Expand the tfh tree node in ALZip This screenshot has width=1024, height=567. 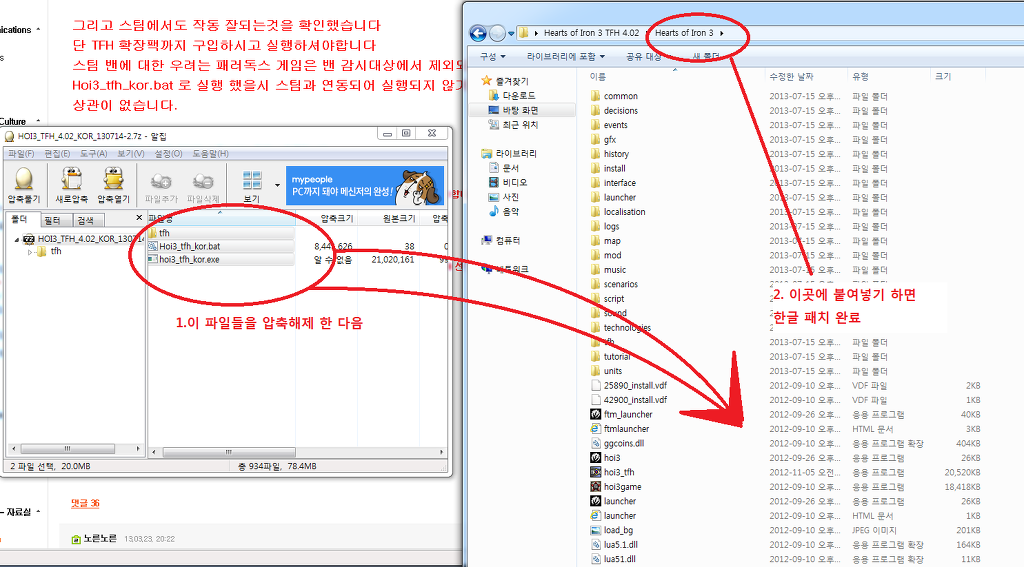[x=29, y=252]
